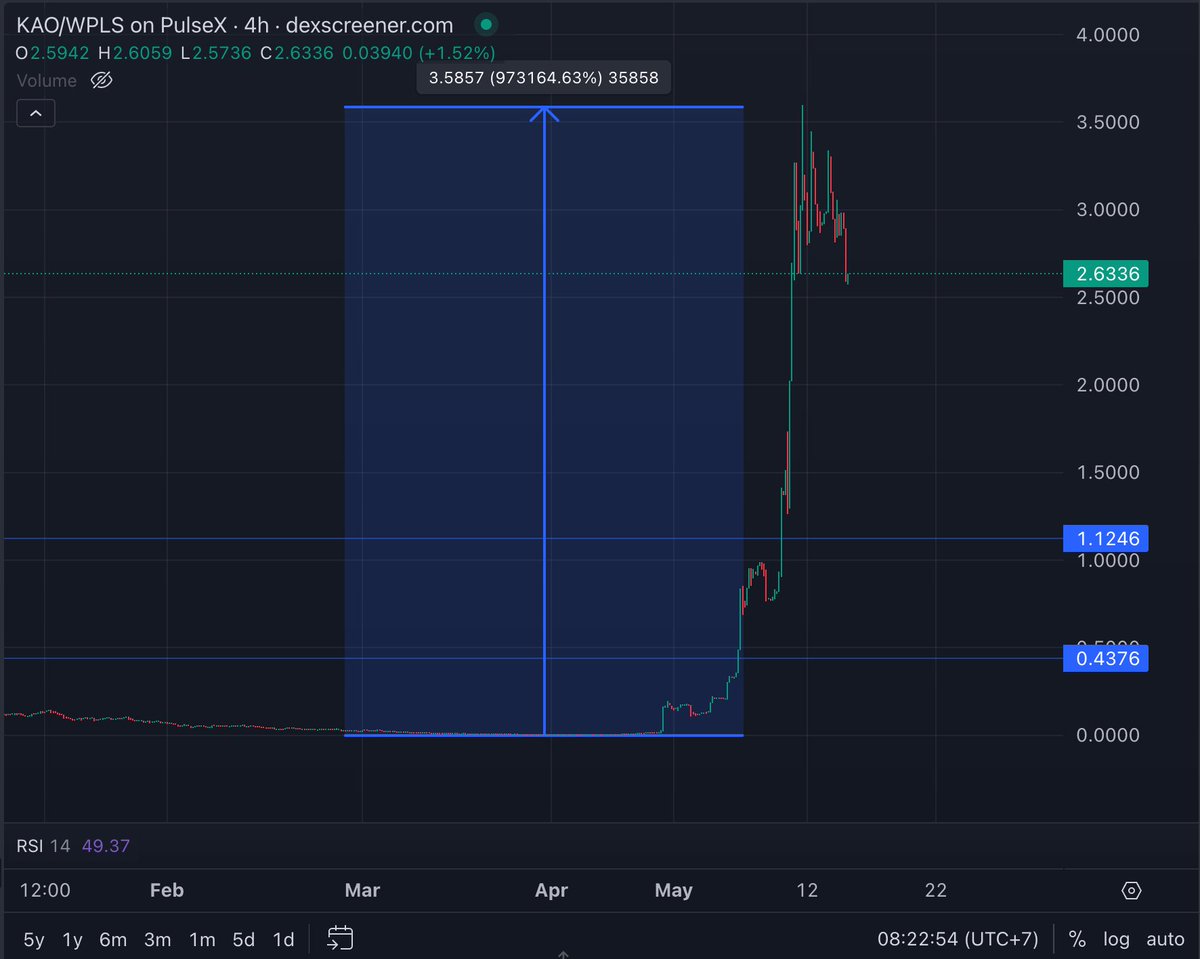Expand the hidden drawing toolbar arrow at bottom
The image size is (1200, 959).
(x=563, y=953)
